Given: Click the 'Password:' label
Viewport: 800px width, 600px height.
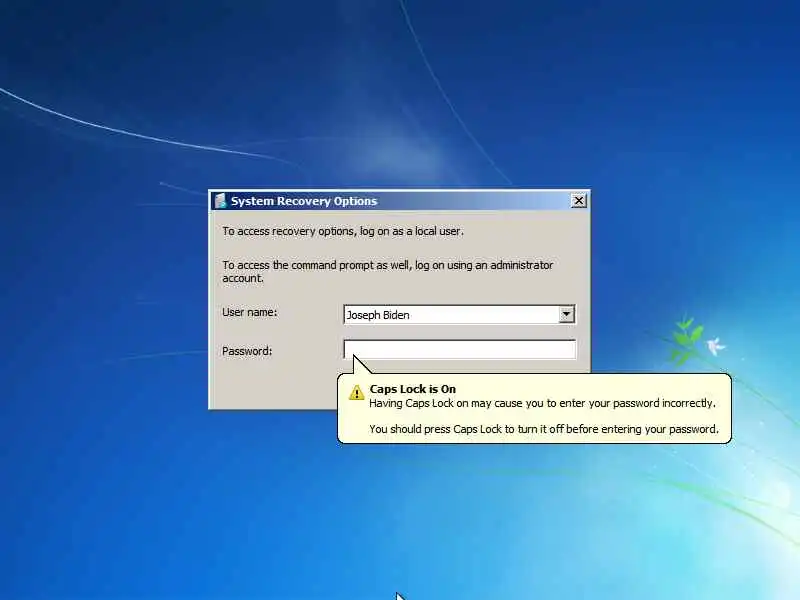Looking at the screenshot, I should click(247, 351).
